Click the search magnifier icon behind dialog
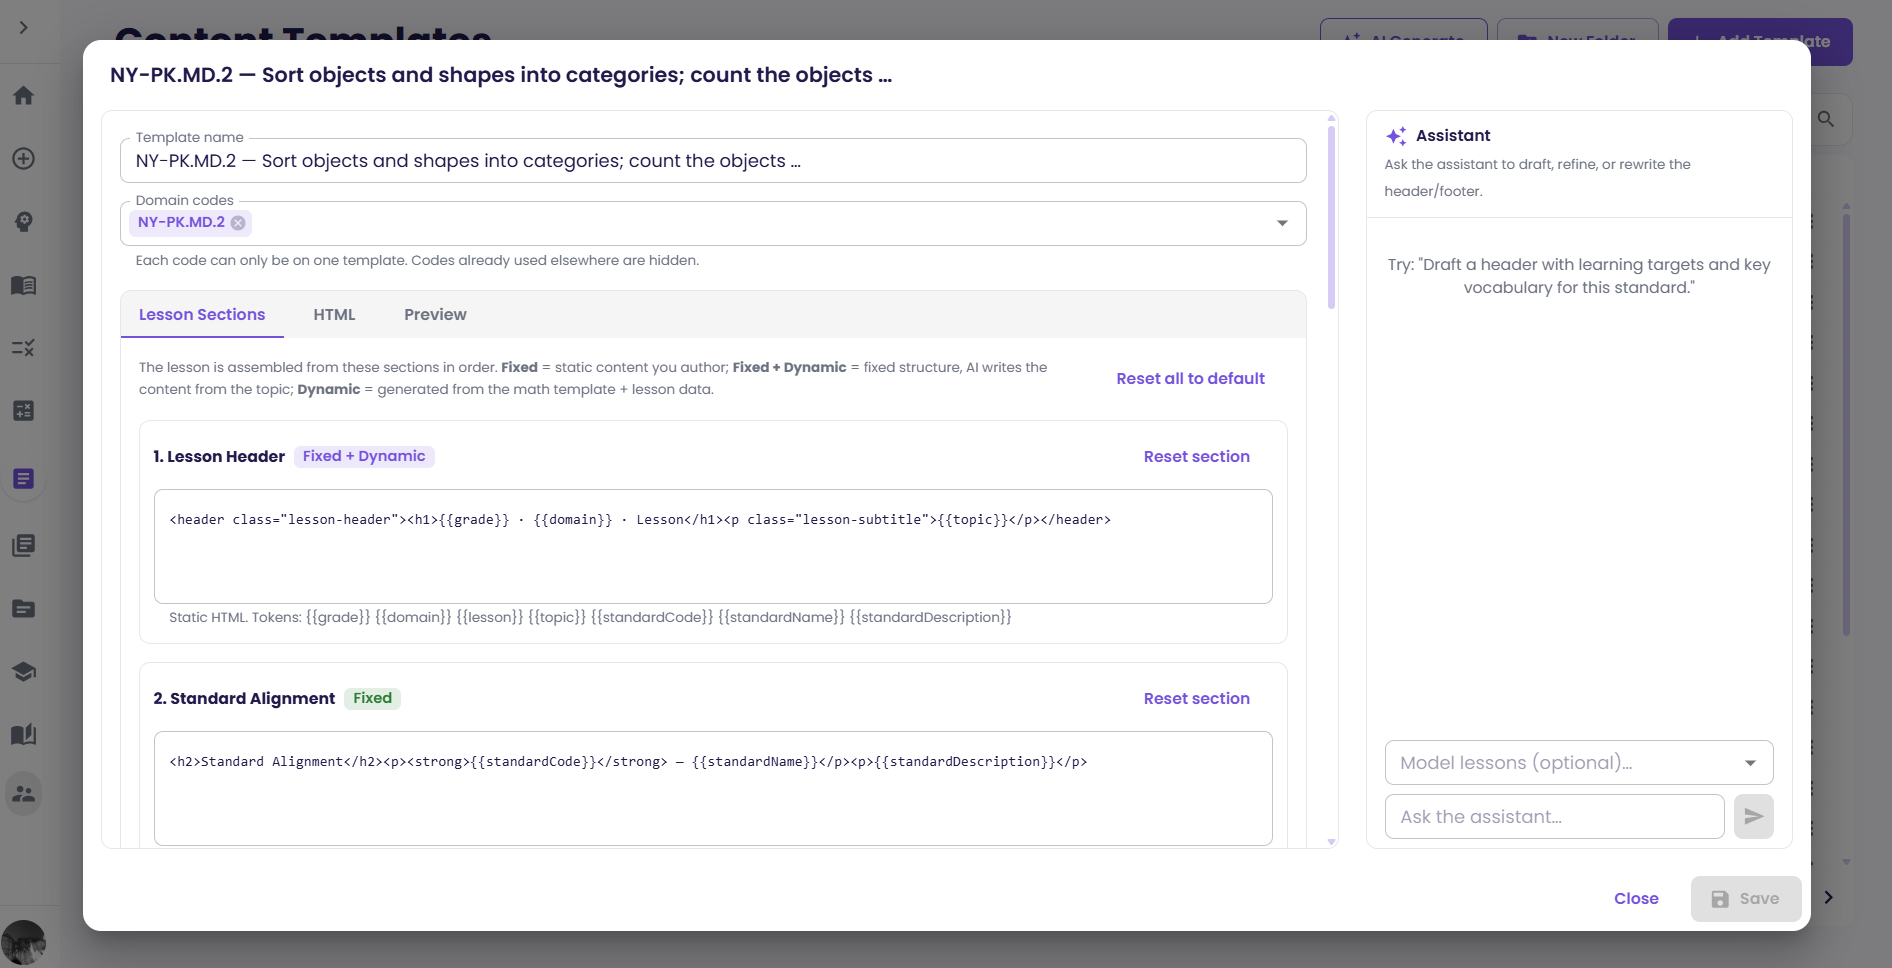 [1826, 119]
